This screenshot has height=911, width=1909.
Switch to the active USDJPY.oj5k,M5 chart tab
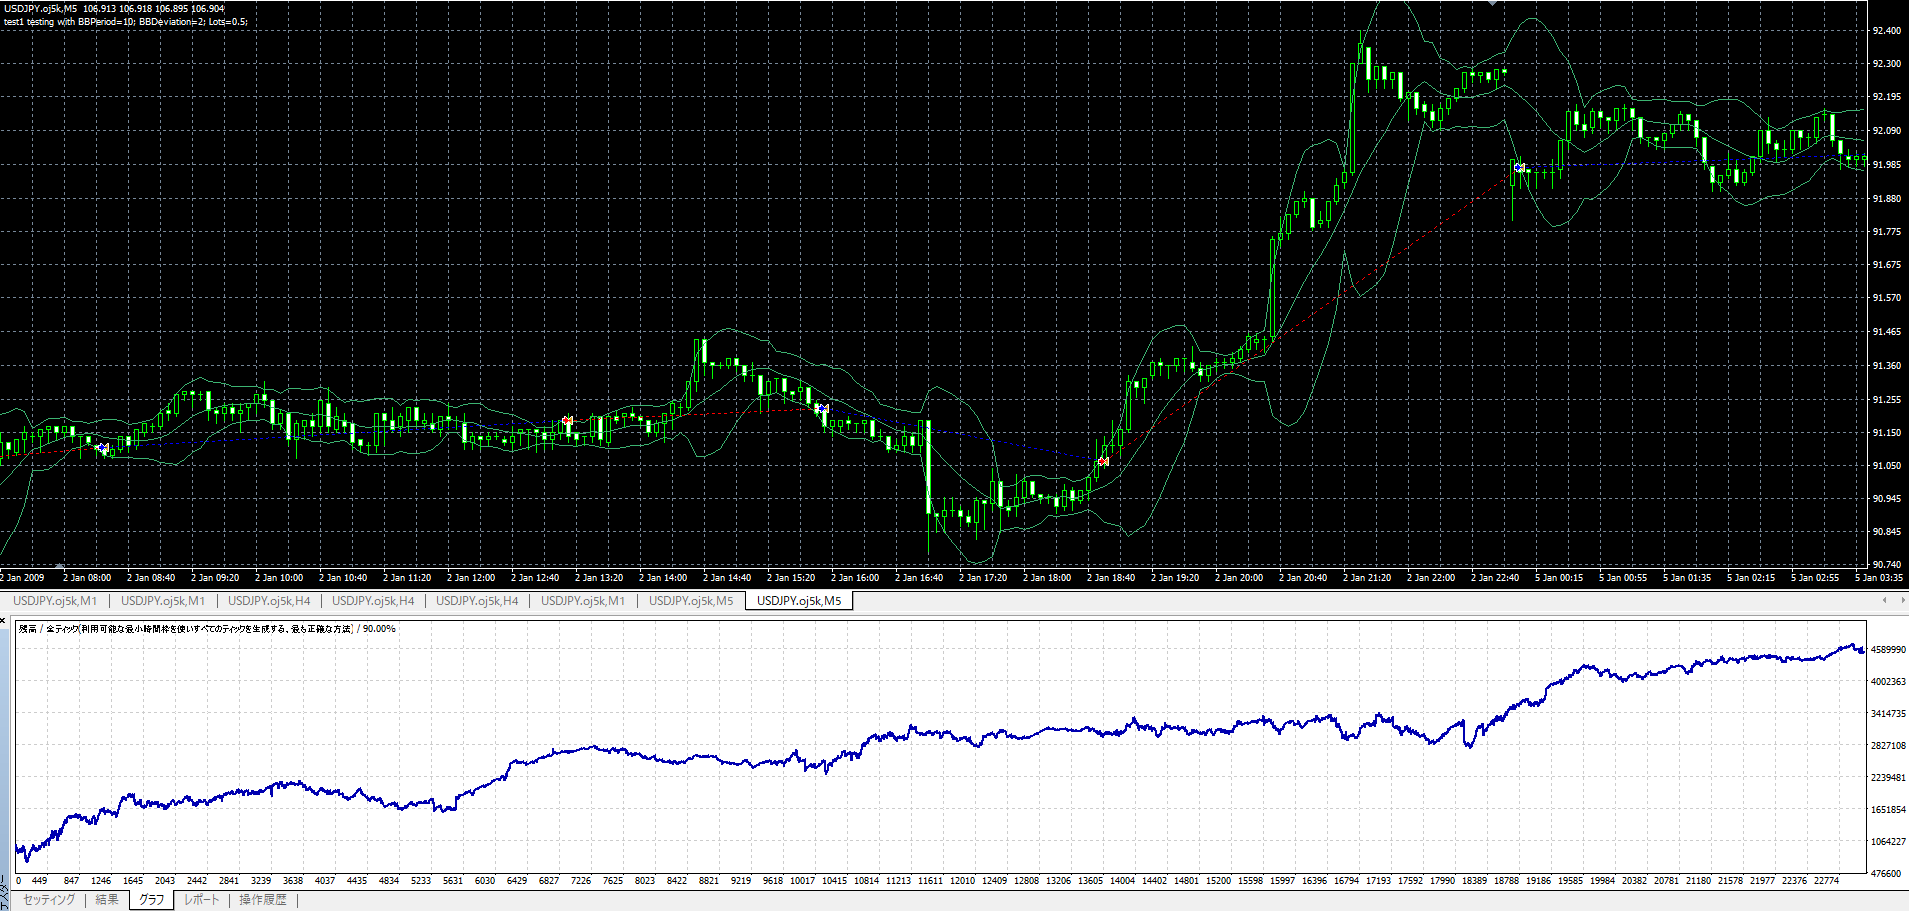[x=799, y=601]
